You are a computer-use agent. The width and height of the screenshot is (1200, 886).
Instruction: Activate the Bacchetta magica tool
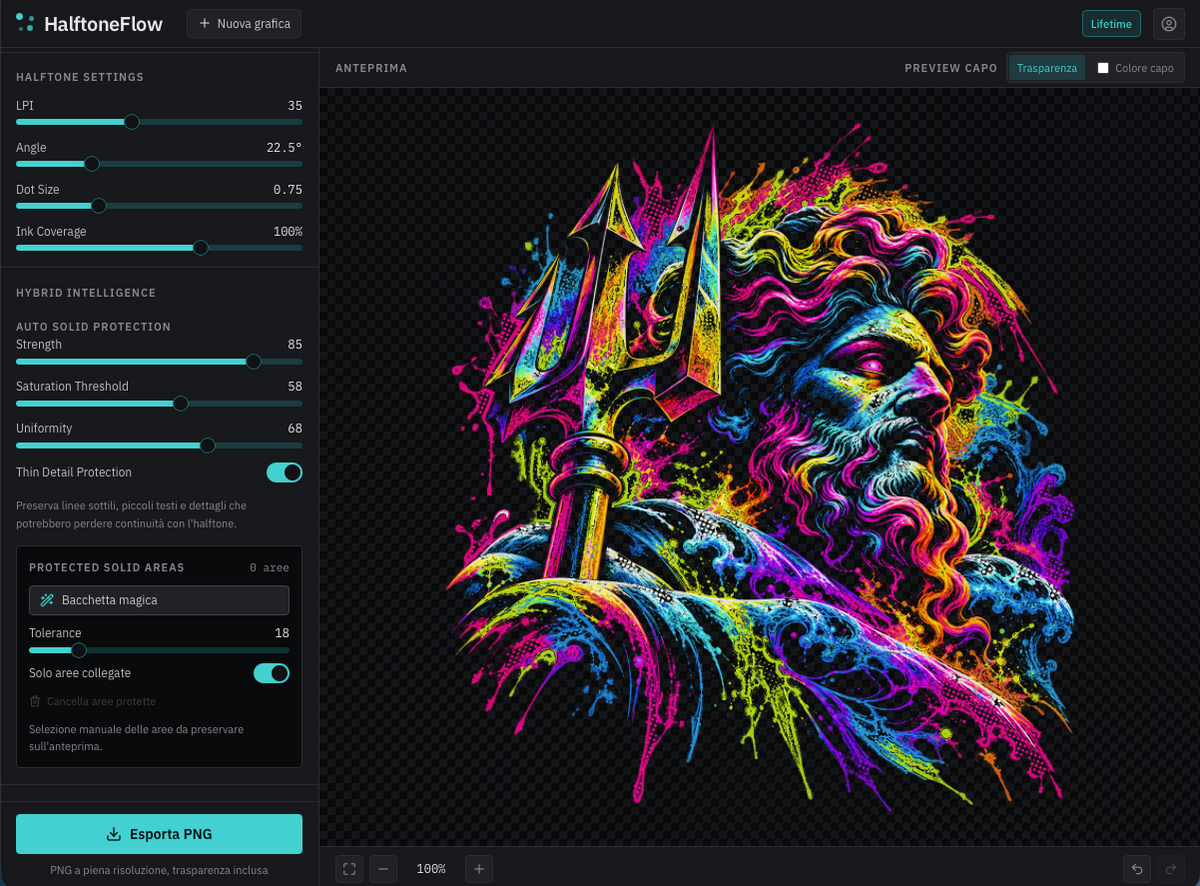pos(159,600)
